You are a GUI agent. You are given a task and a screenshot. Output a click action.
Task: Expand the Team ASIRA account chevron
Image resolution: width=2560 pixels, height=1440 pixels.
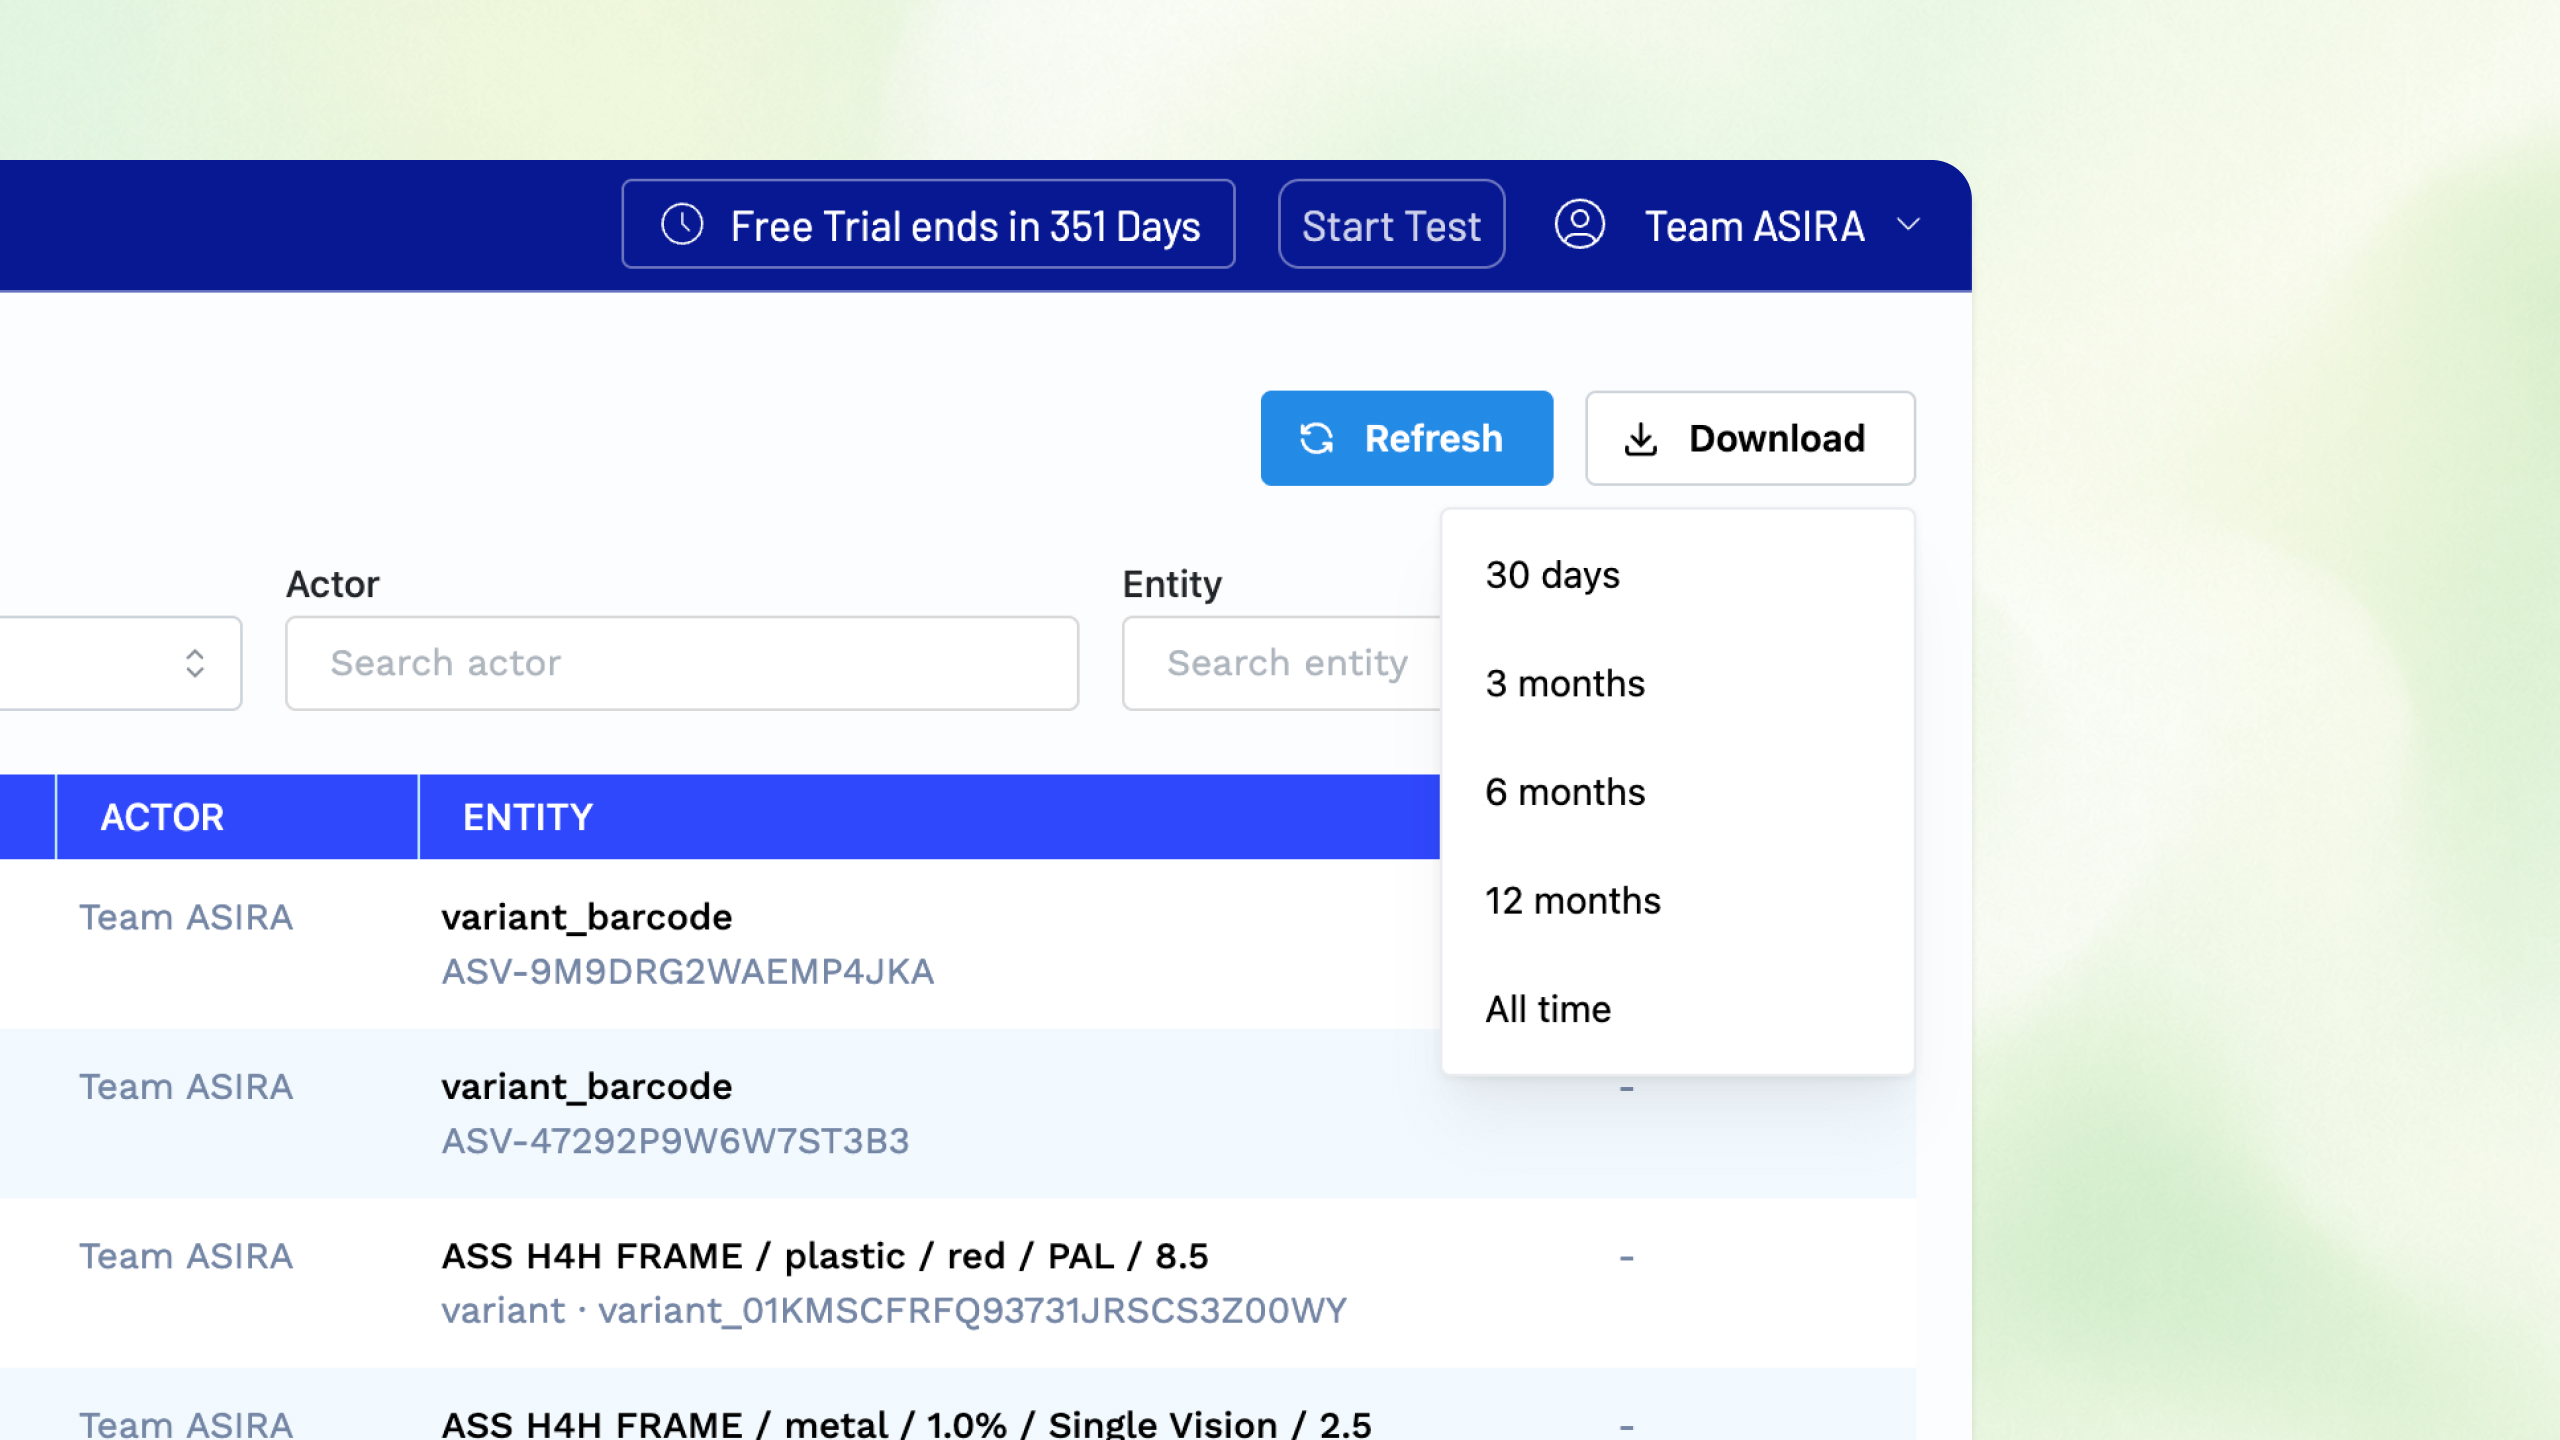click(1908, 224)
